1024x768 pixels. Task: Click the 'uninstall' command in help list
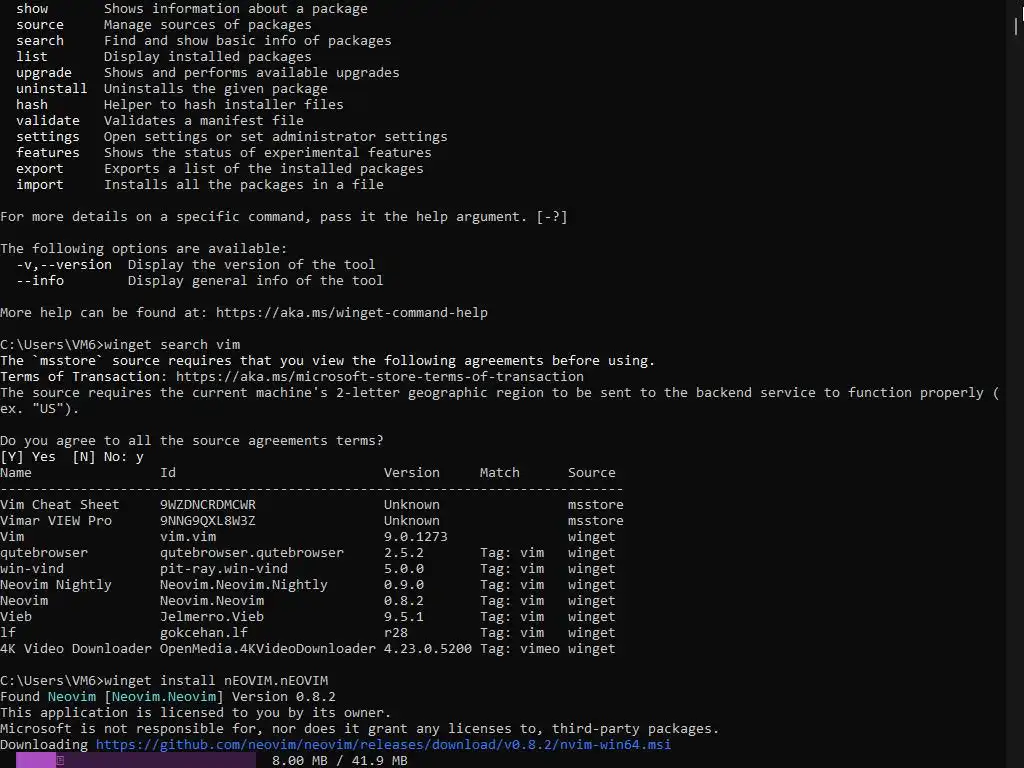click(x=52, y=89)
